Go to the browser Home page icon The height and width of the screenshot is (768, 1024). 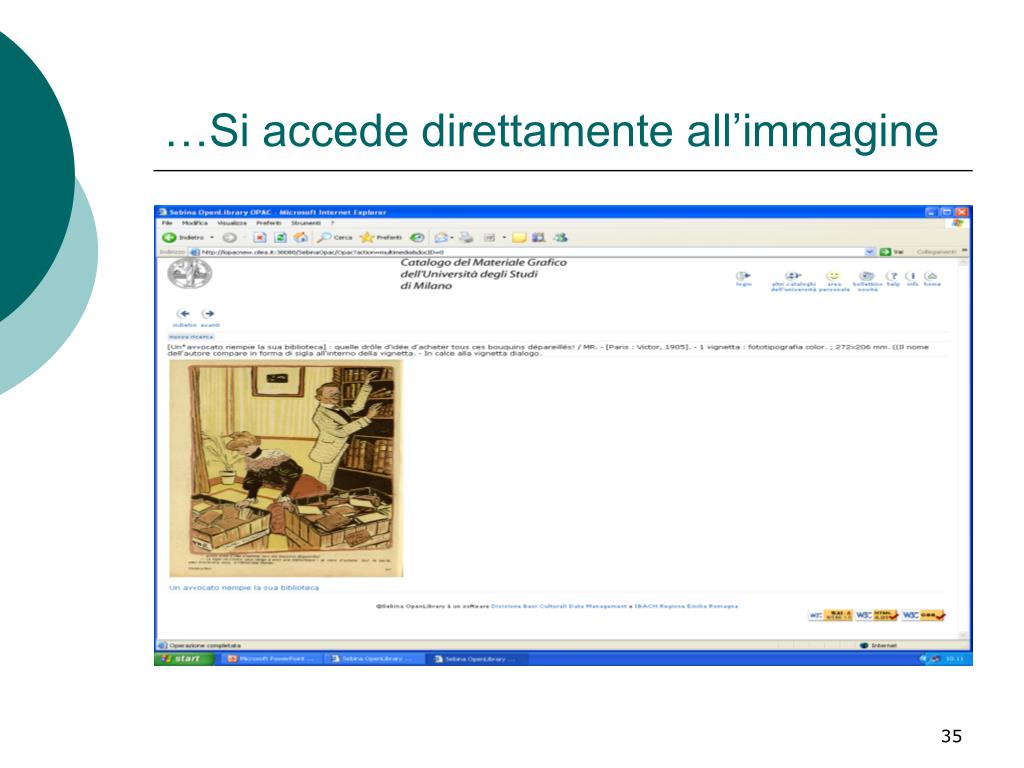[x=300, y=238]
